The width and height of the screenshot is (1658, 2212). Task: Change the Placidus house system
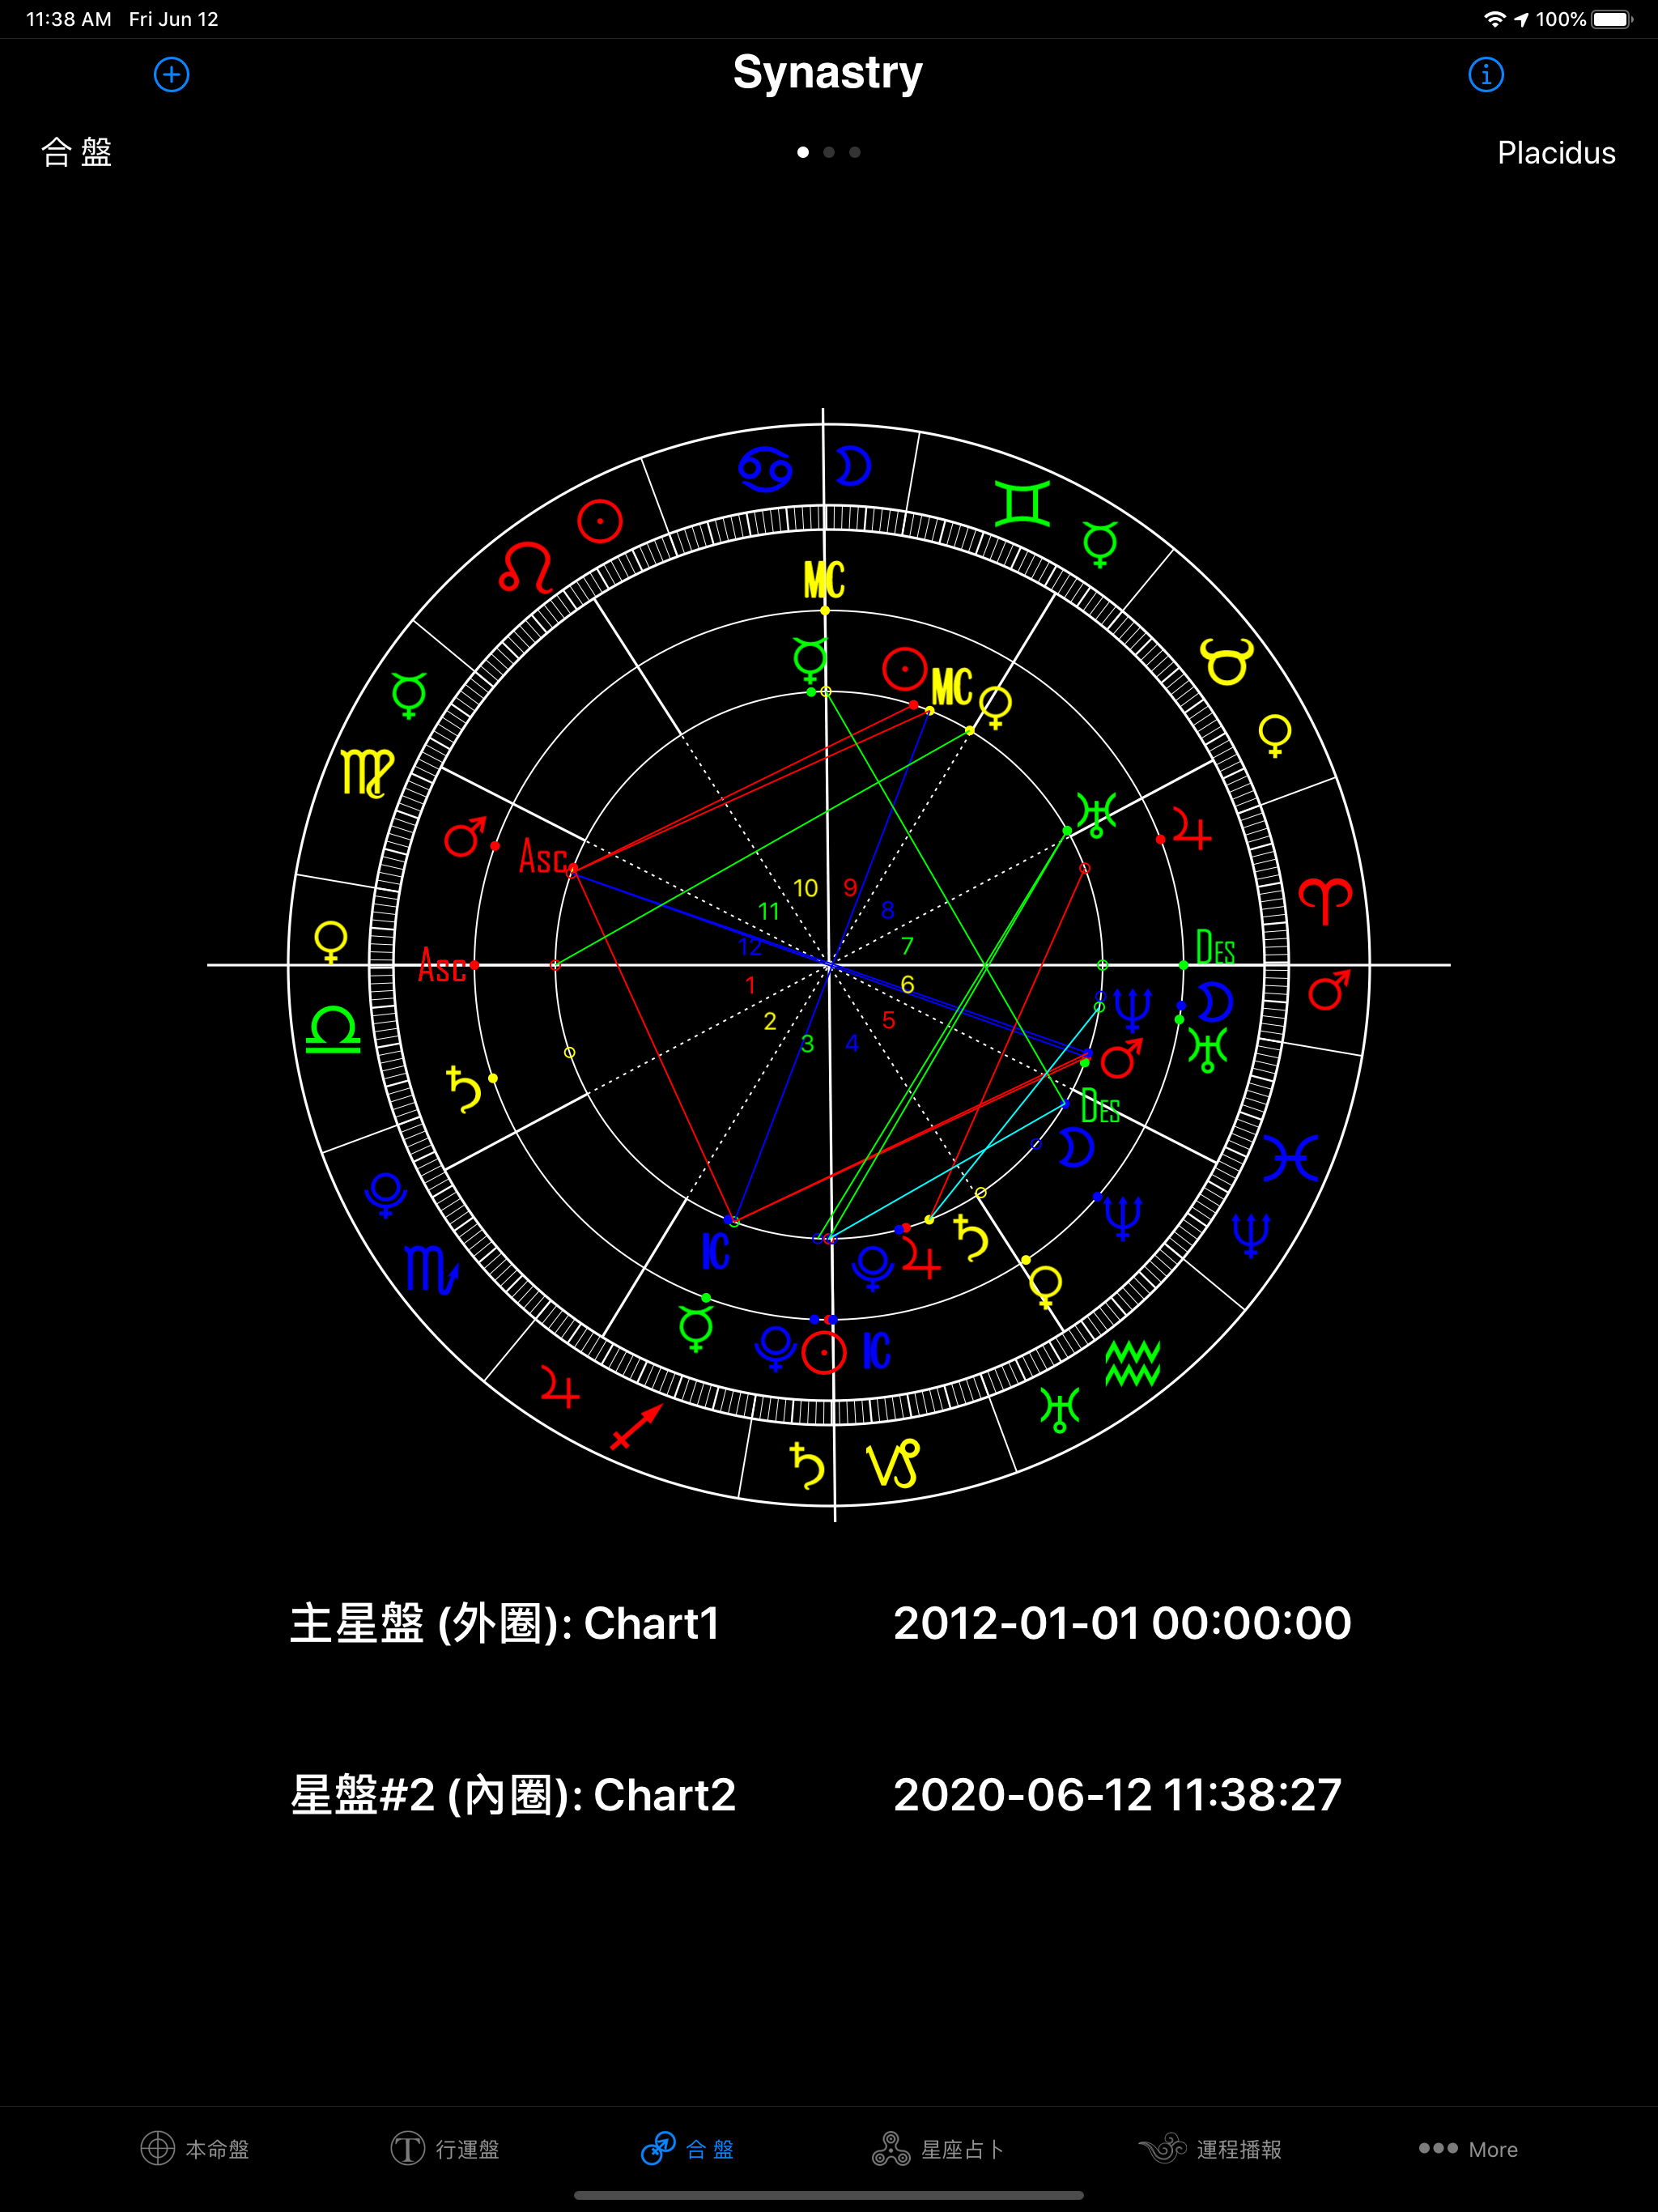click(1556, 153)
